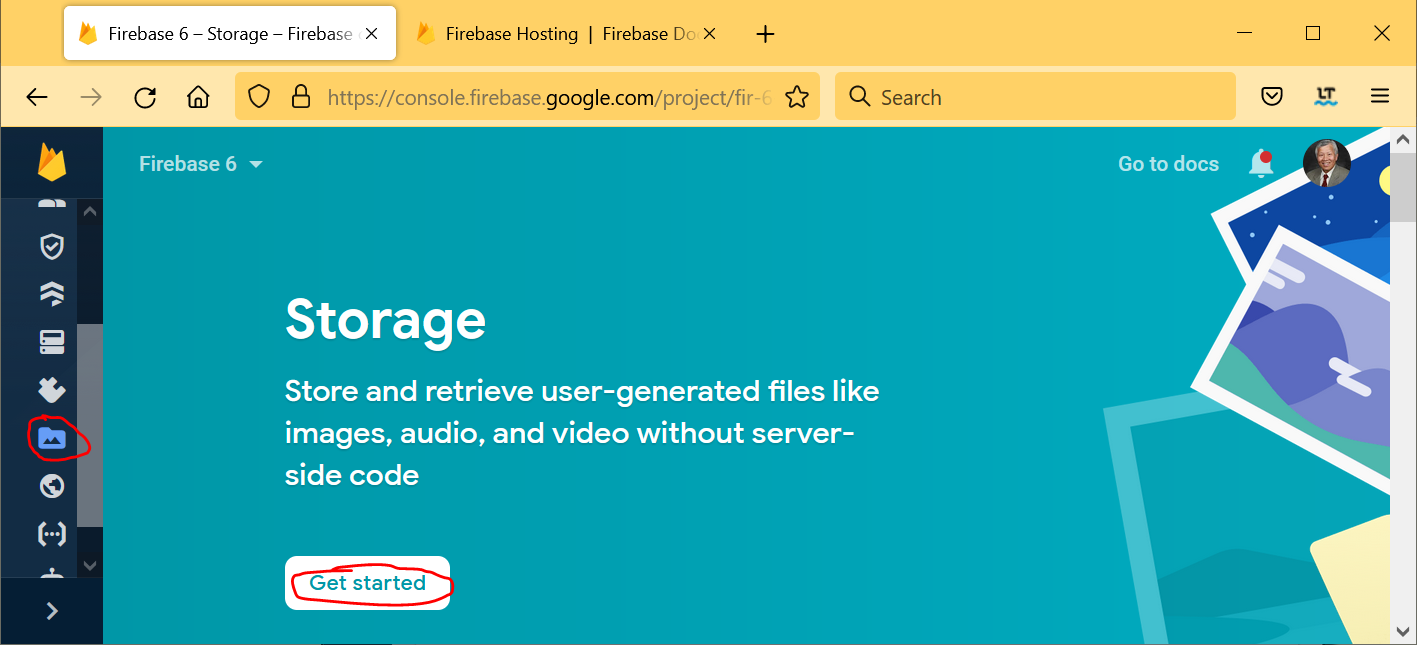The width and height of the screenshot is (1417, 645).
Task: Click the App Check shield icon in sidebar
Action: pos(51,246)
